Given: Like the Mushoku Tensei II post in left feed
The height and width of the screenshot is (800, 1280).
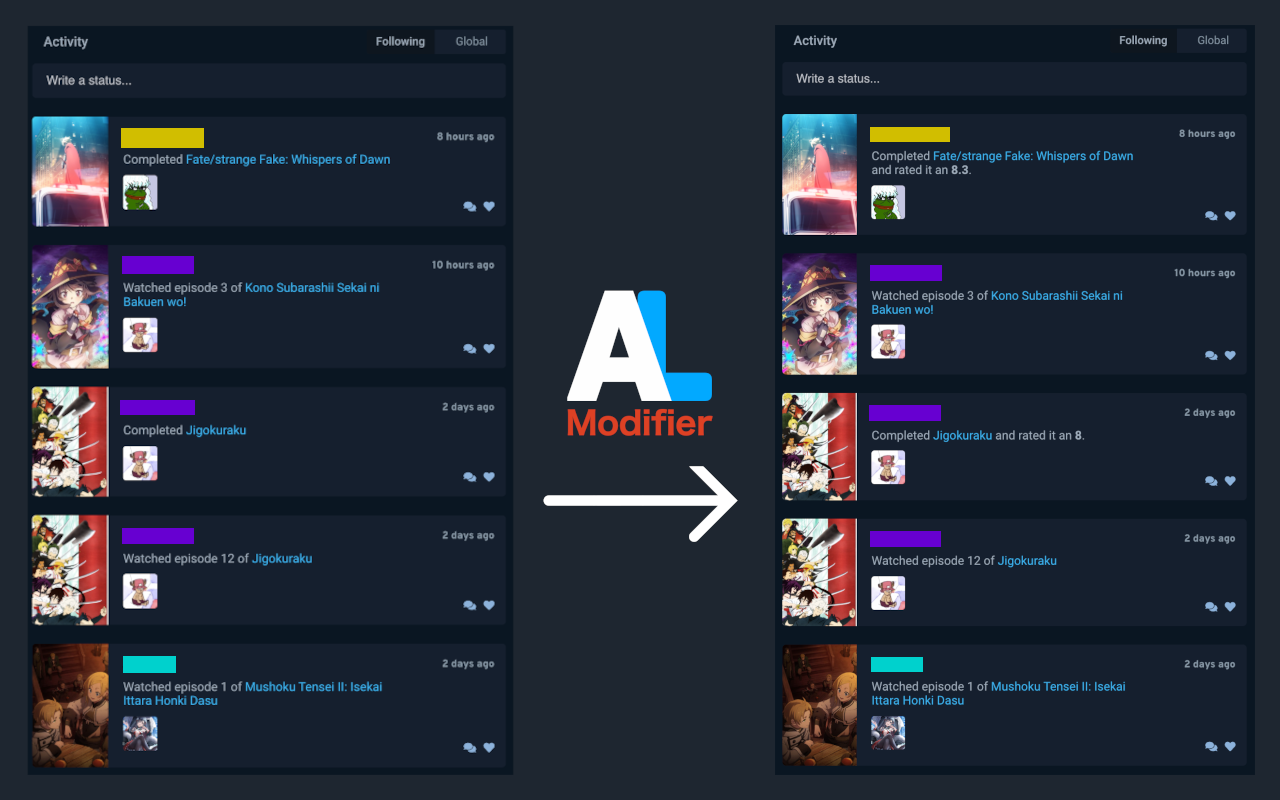Looking at the screenshot, I should [x=489, y=747].
